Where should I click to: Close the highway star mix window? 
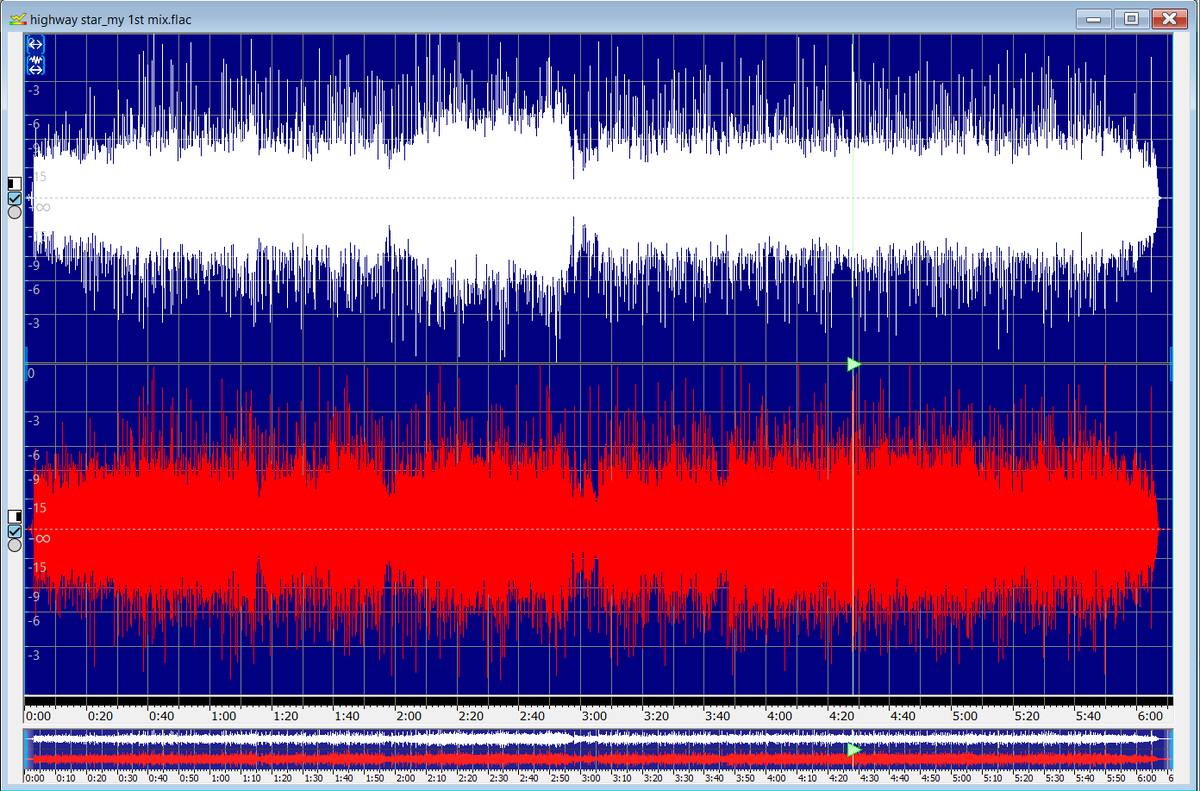[x=1168, y=18]
